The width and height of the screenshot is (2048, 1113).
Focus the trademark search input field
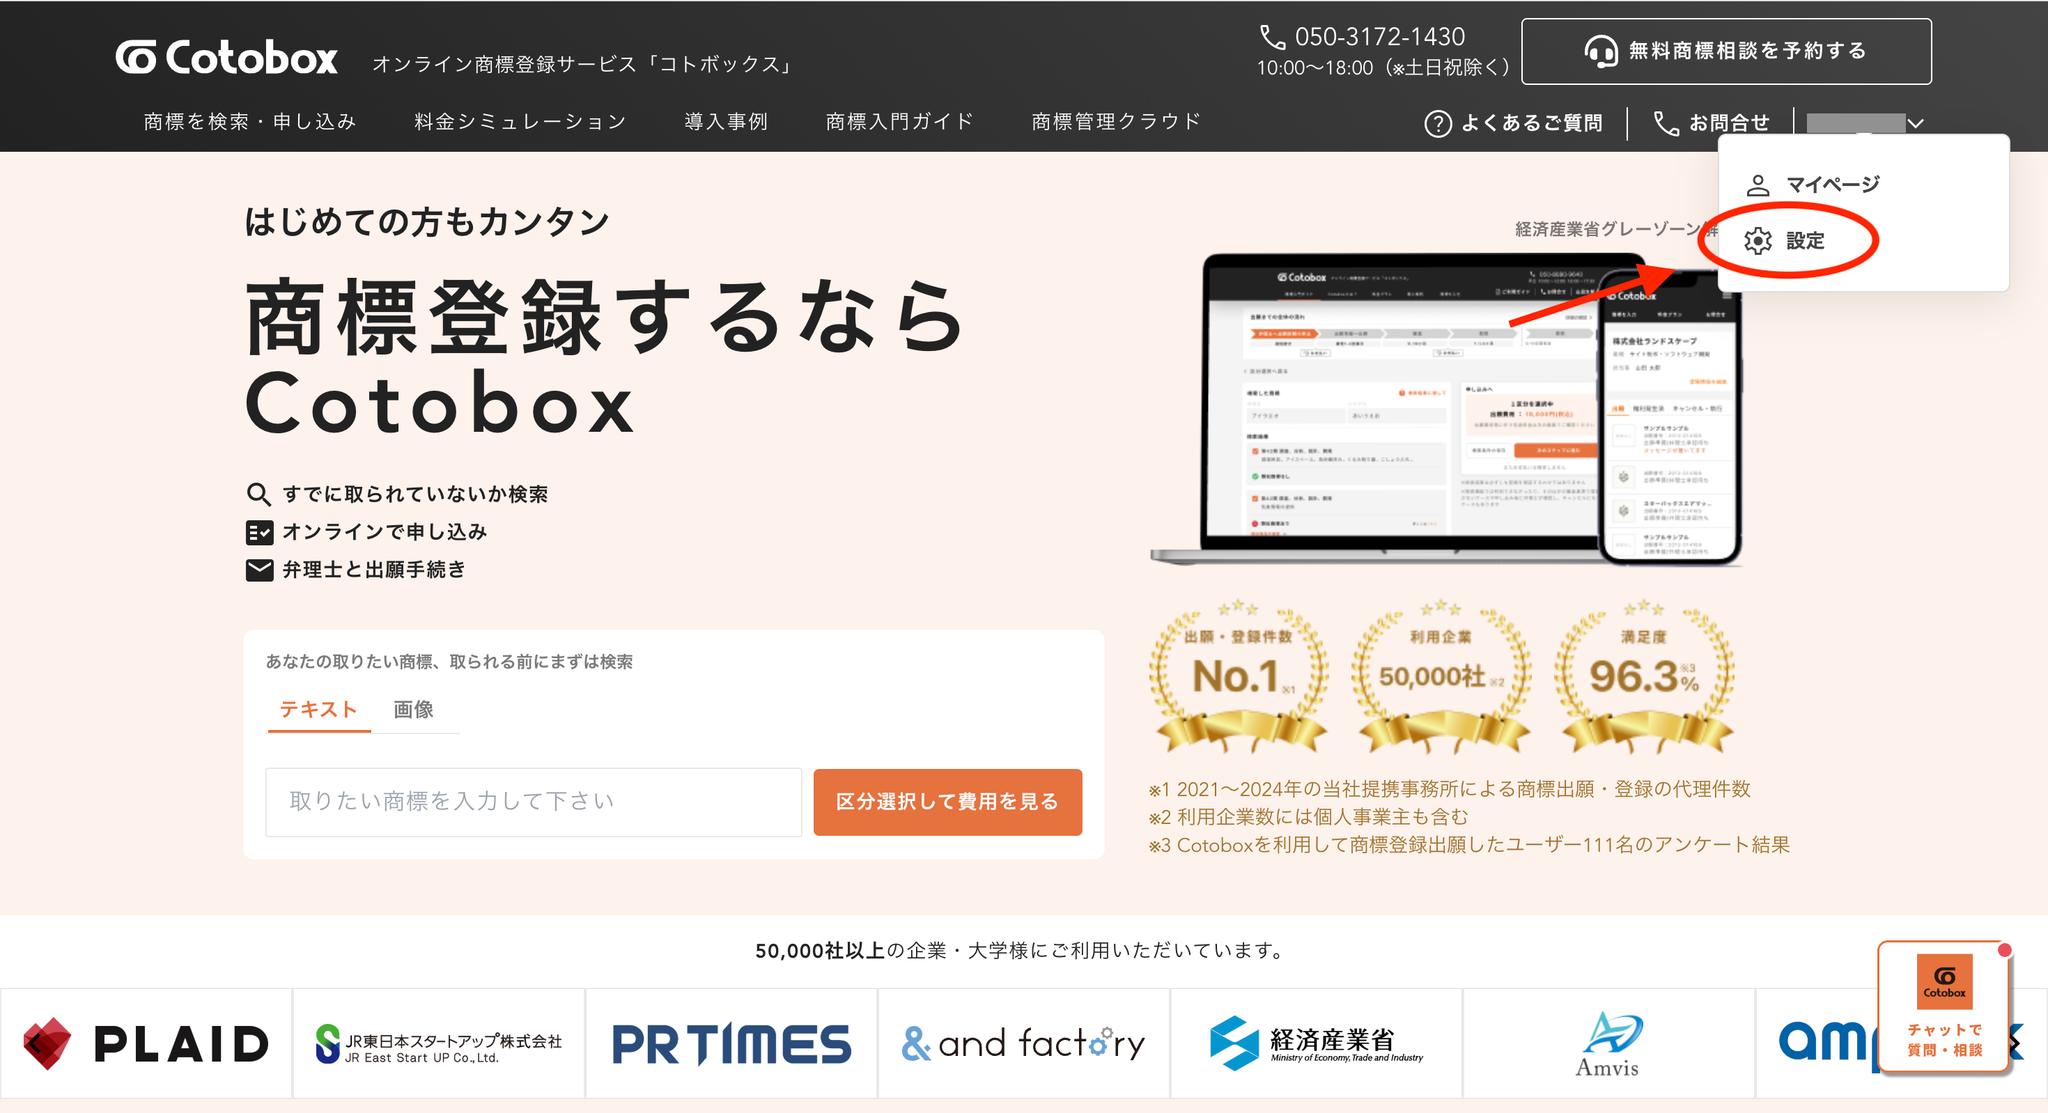[533, 802]
